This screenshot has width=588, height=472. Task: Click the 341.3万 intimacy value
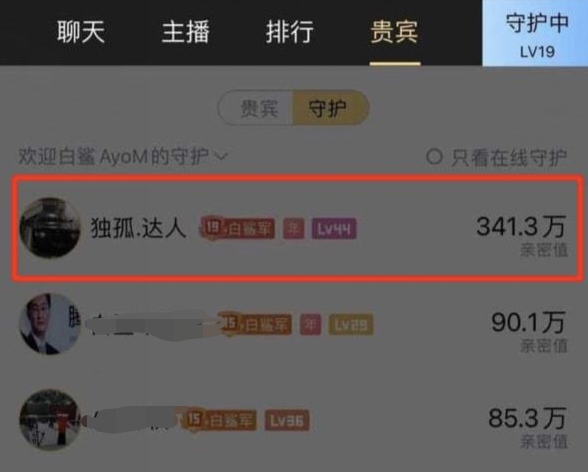pos(521,227)
